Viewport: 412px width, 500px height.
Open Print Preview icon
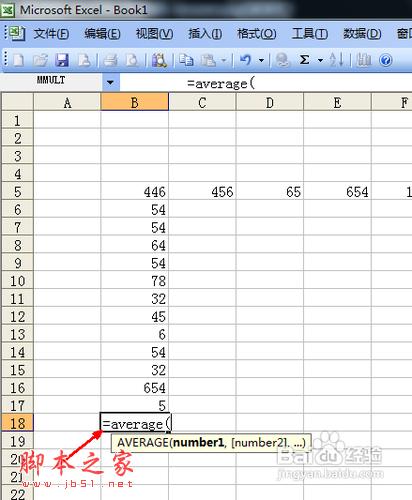132,60
